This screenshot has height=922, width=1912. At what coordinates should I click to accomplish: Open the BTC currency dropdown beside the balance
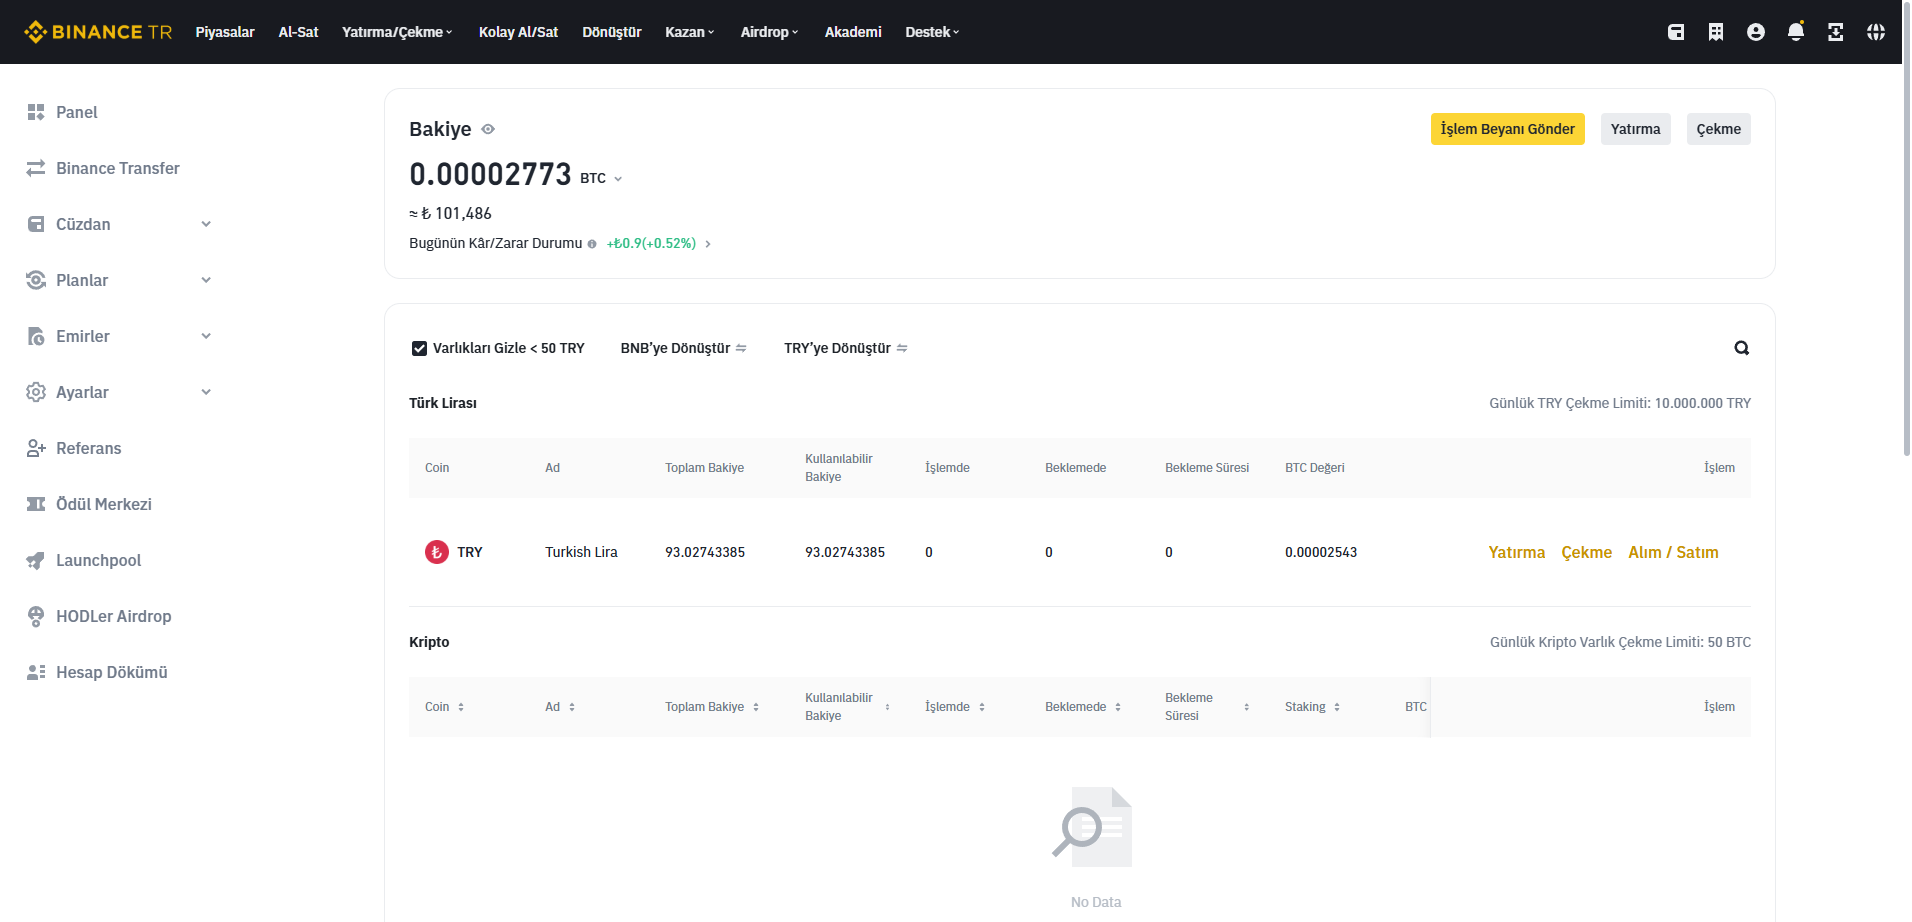pyautogui.click(x=618, y=179)
